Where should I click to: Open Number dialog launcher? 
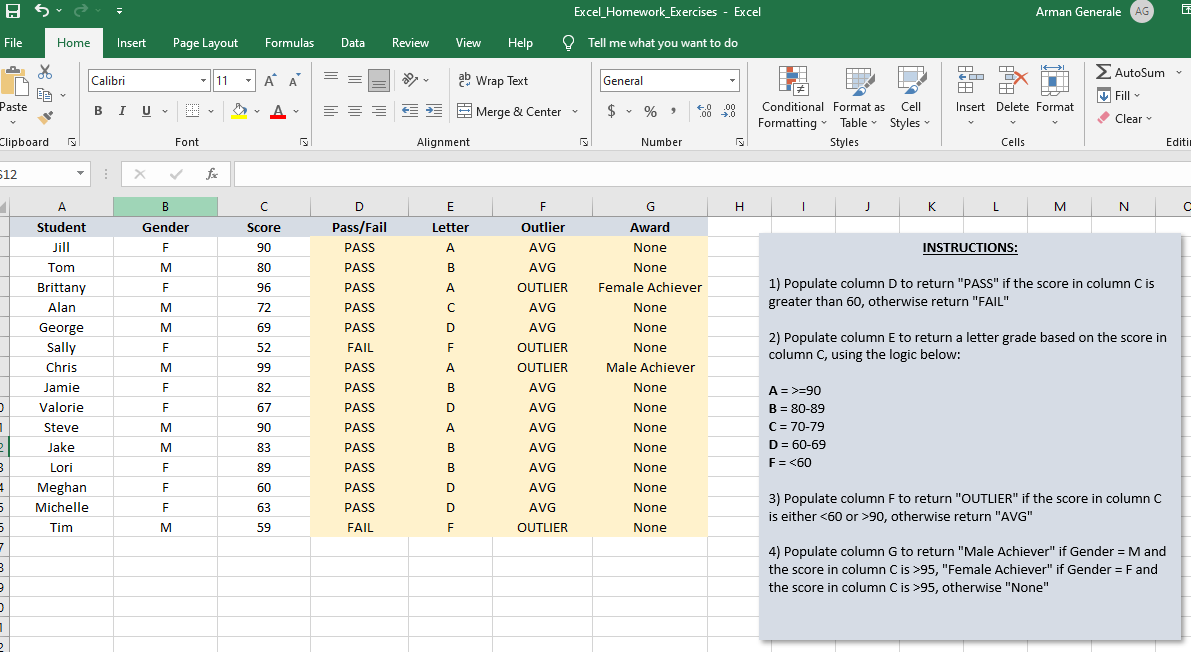[740, 142]
